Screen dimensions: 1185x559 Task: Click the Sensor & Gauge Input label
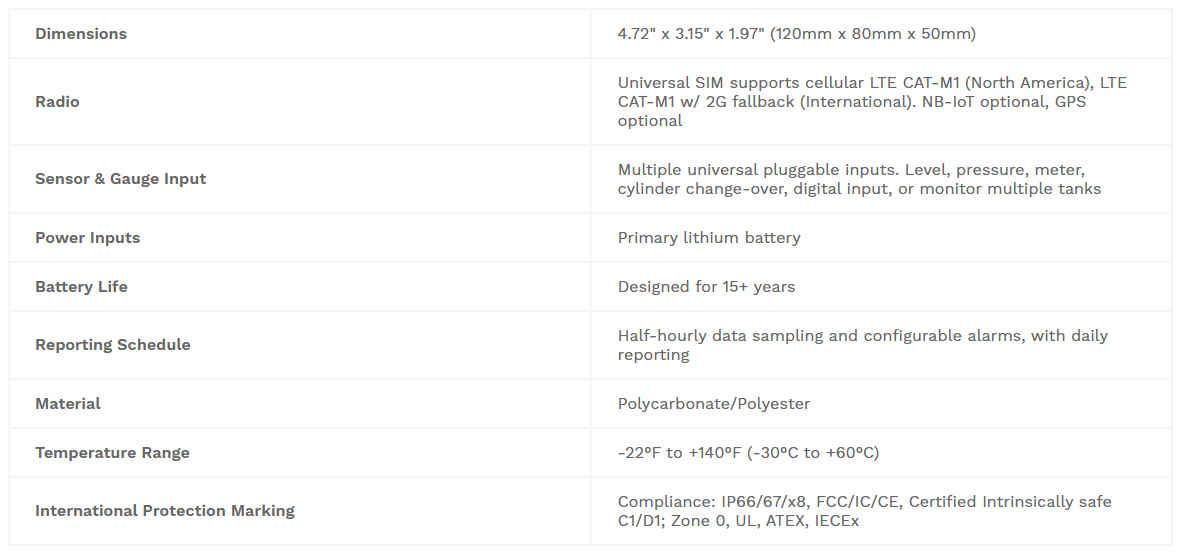pyautogui.click(x=120, y=179)
